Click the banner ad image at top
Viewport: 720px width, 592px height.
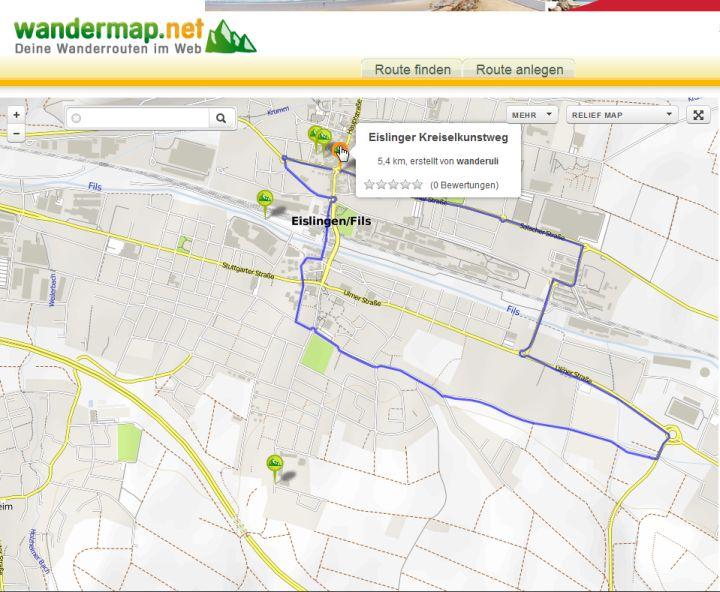462,5
